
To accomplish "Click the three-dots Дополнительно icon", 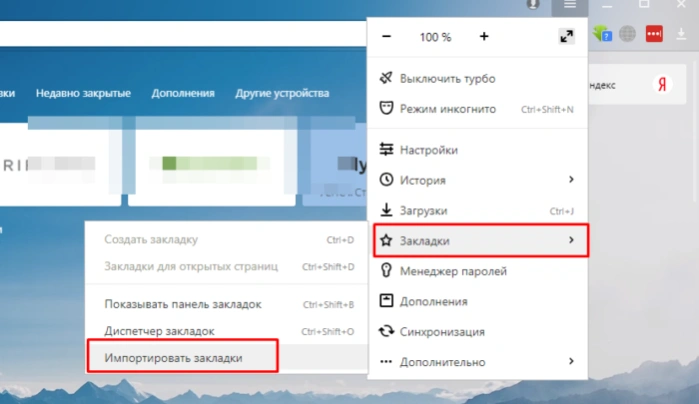I will (x=386, y=362).
